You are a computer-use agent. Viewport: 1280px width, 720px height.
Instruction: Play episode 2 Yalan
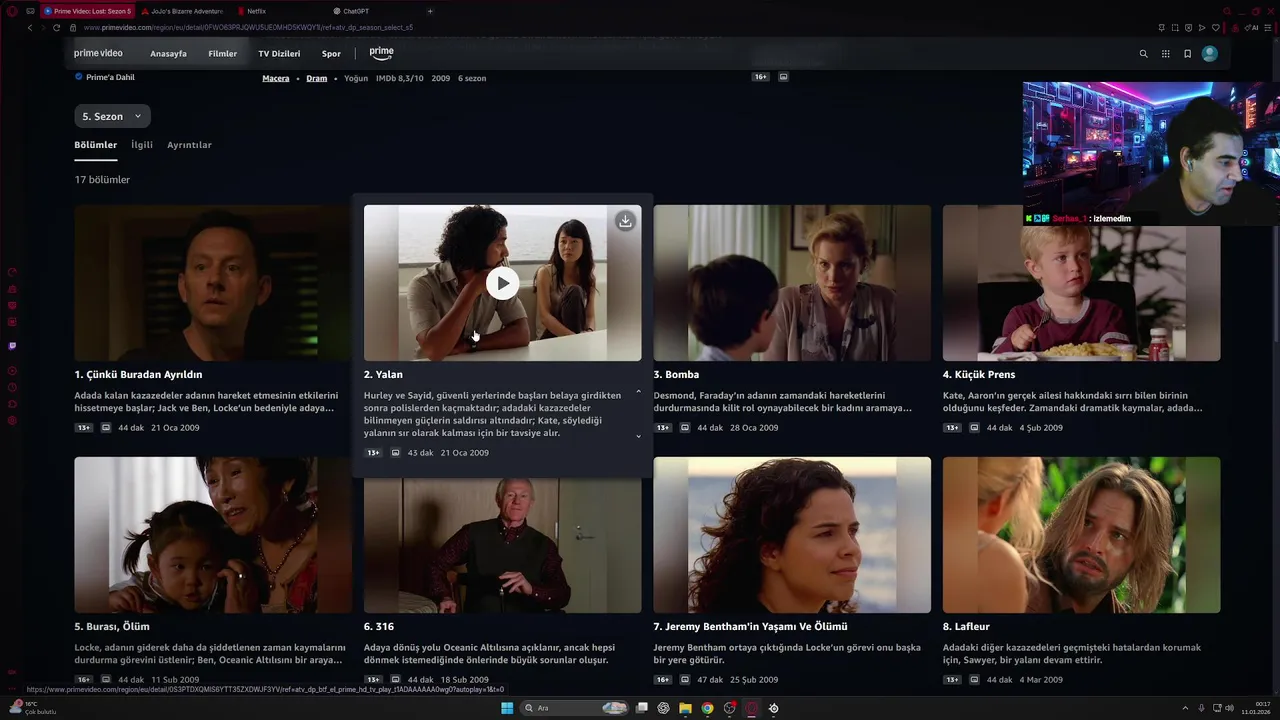point(502,284)
